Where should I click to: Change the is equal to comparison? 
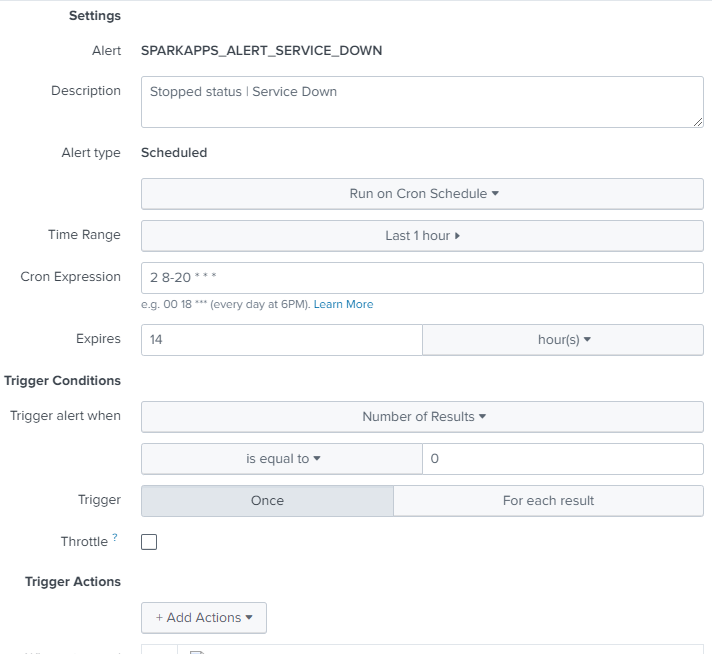282,459
